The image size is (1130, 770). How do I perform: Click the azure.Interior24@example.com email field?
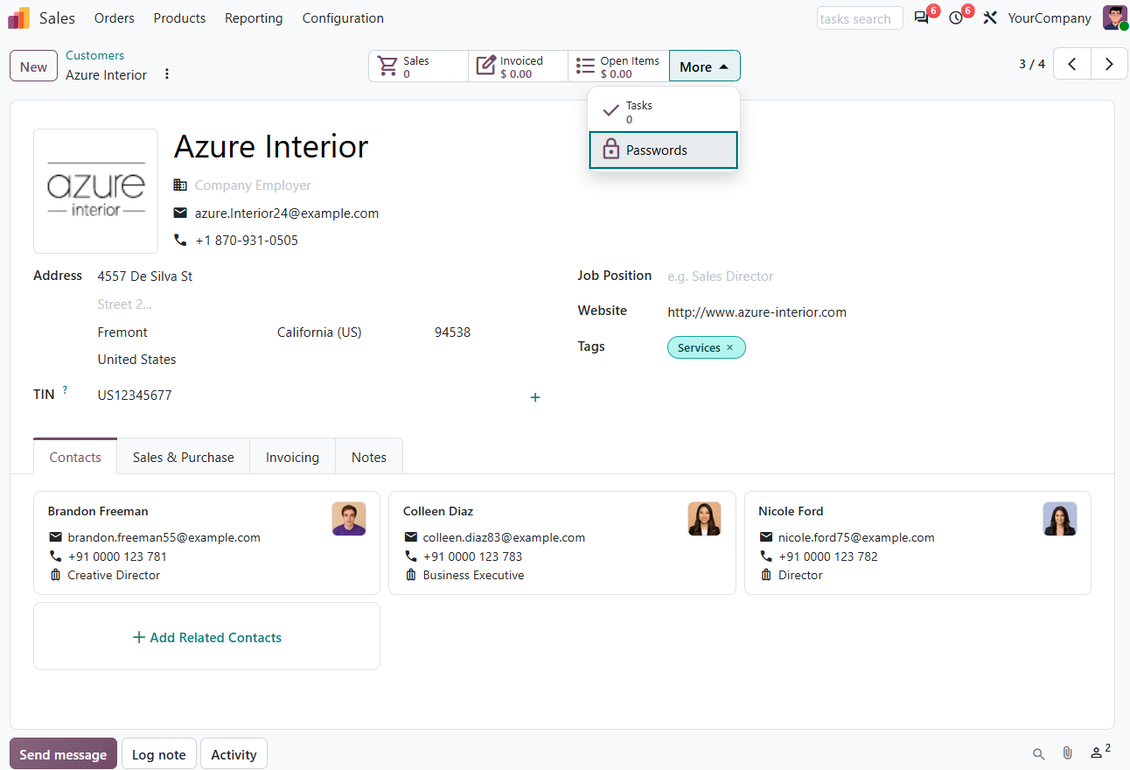tap(287, 213)
